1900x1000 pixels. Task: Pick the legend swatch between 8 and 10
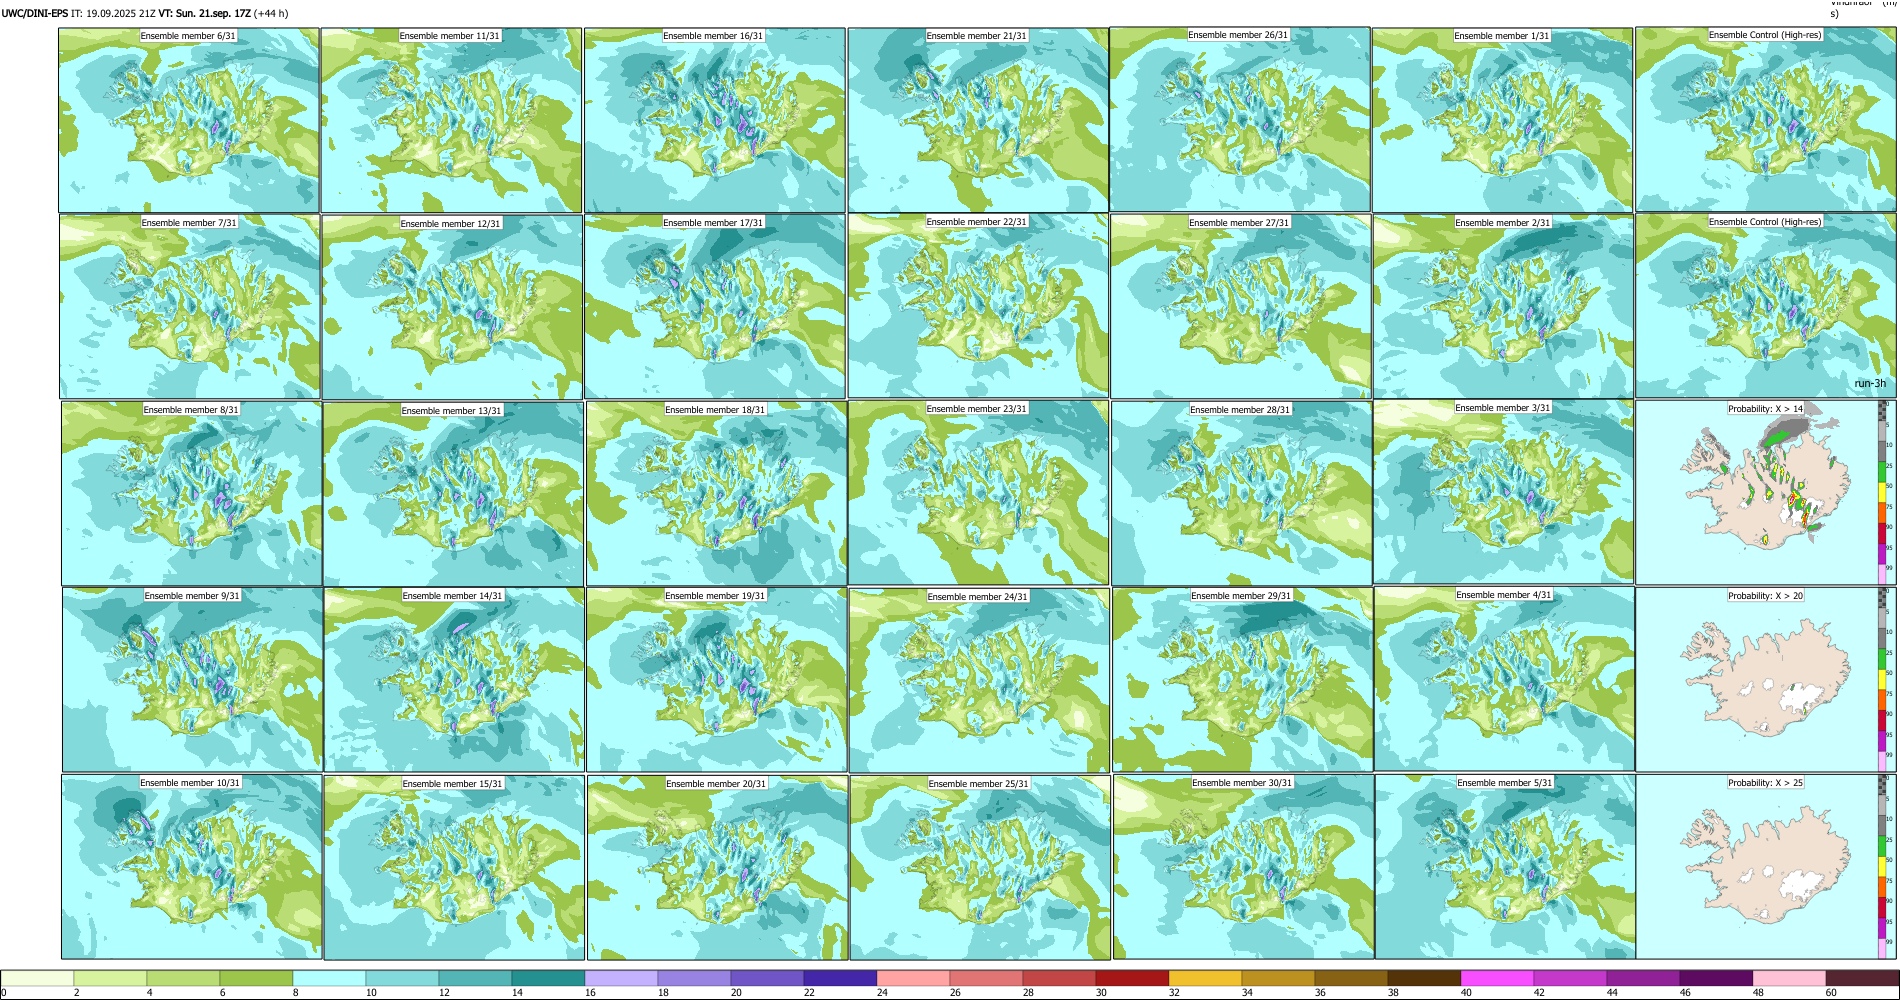(x=329, y=978)
